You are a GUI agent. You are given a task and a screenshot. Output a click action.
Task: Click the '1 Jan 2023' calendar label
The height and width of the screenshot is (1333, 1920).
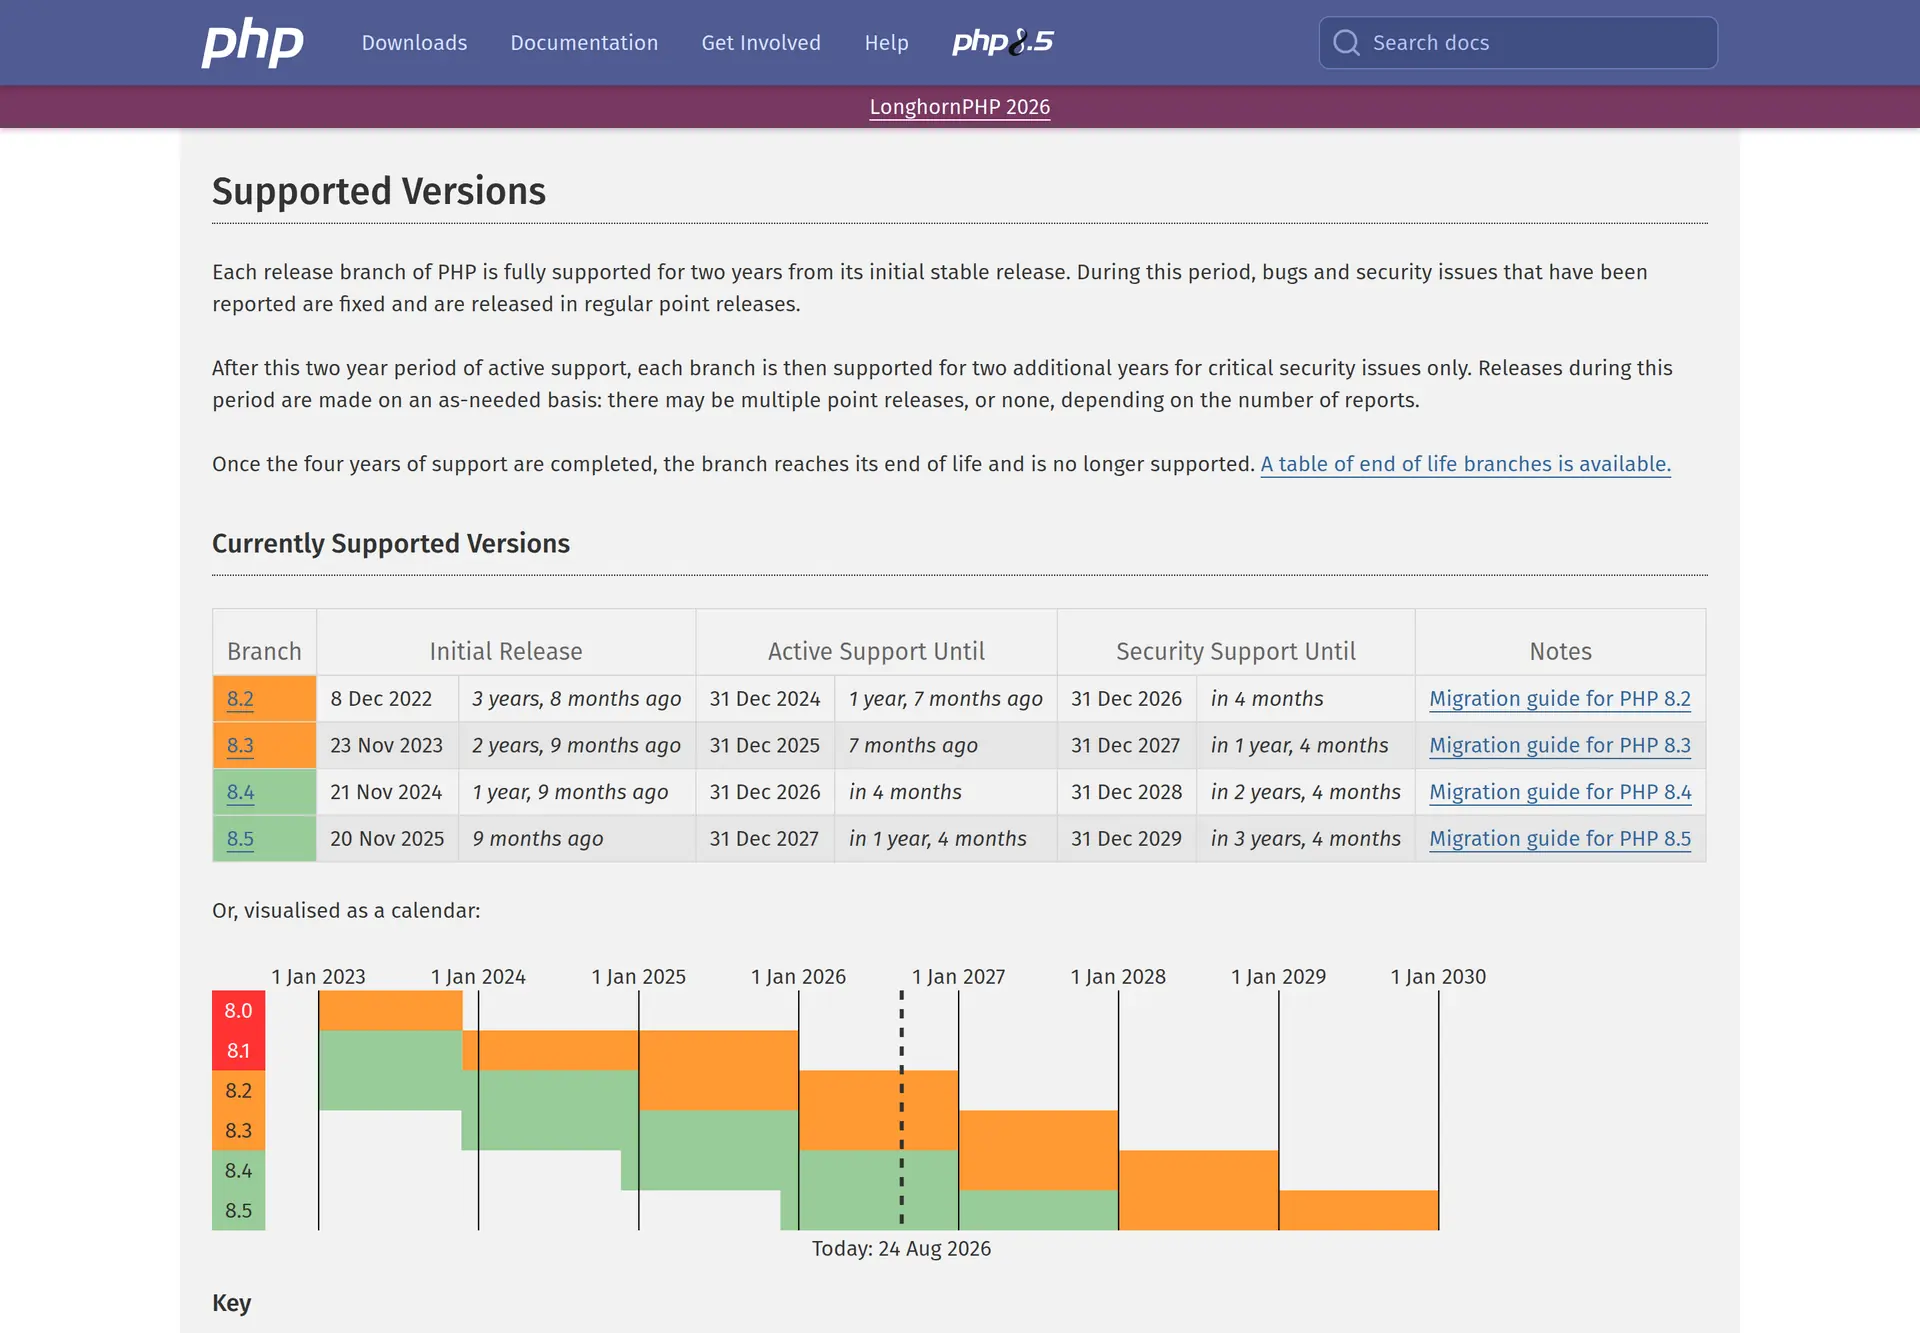pyautogui.click(x=318, y=977)
